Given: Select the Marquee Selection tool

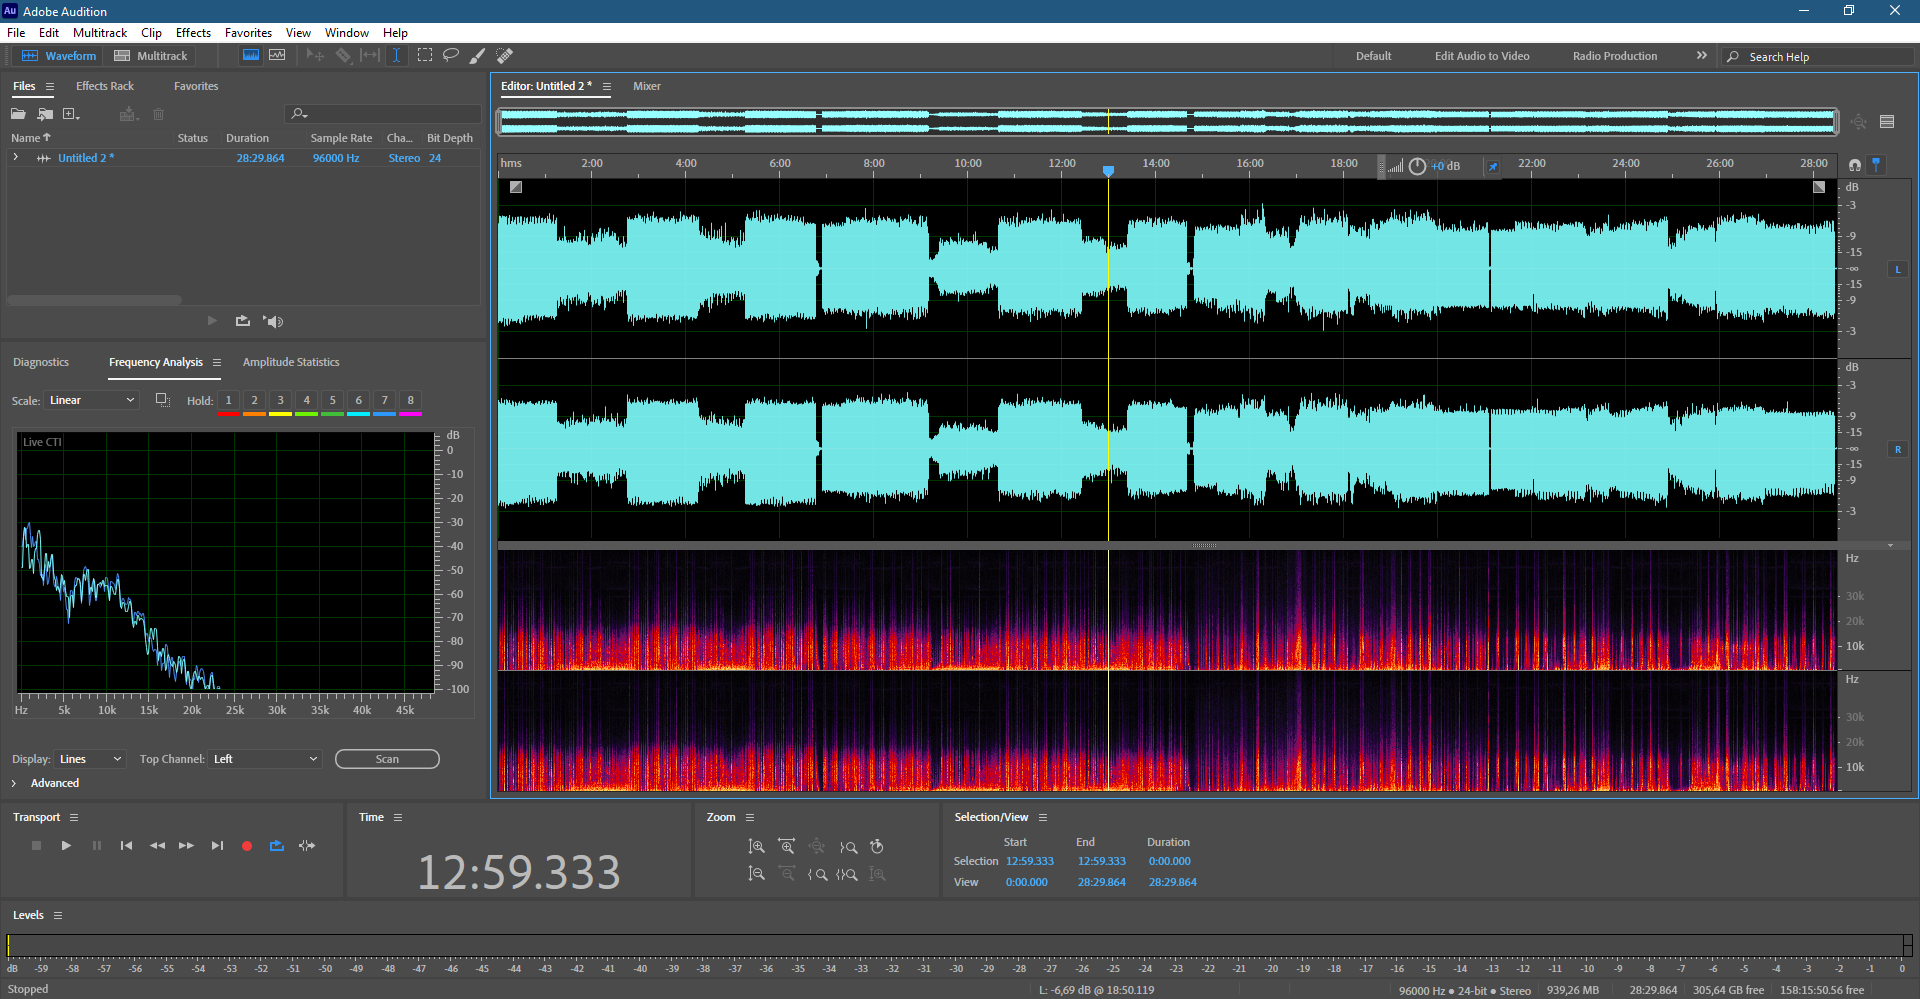Looking at the screenshot, I should tap(425, 56).
